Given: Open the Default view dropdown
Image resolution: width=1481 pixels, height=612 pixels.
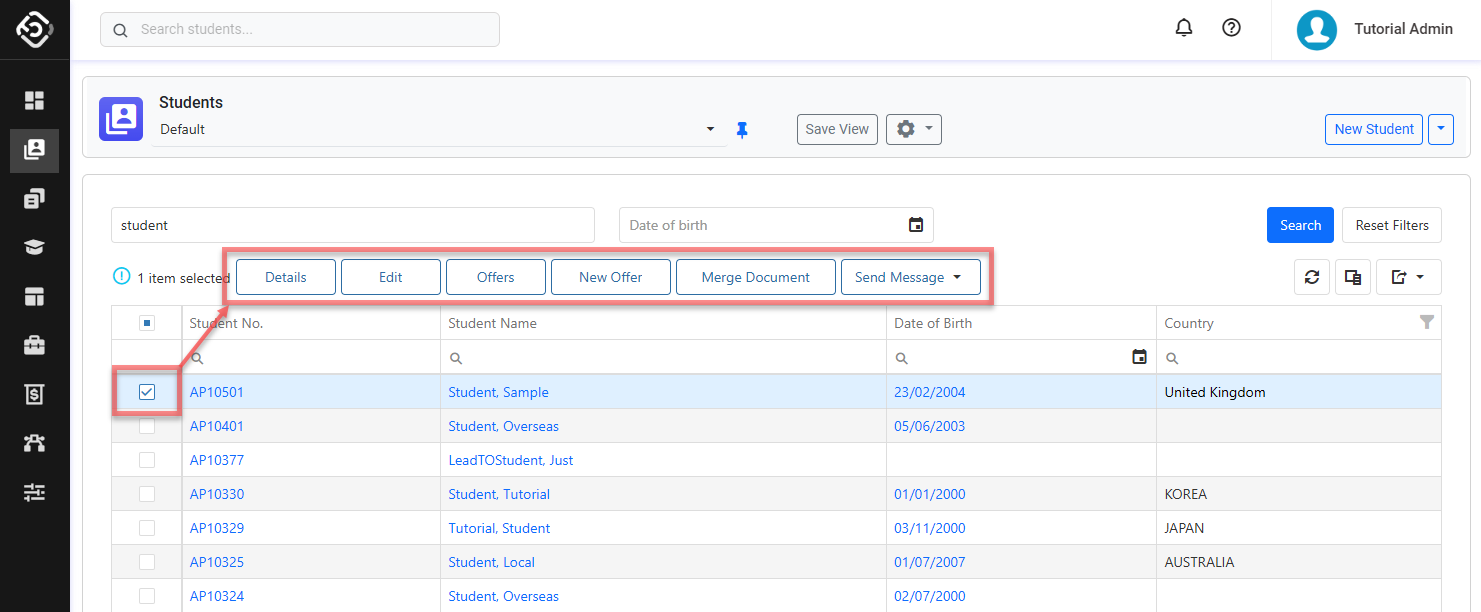Looking at the screenshot, I should pos(438,130).
